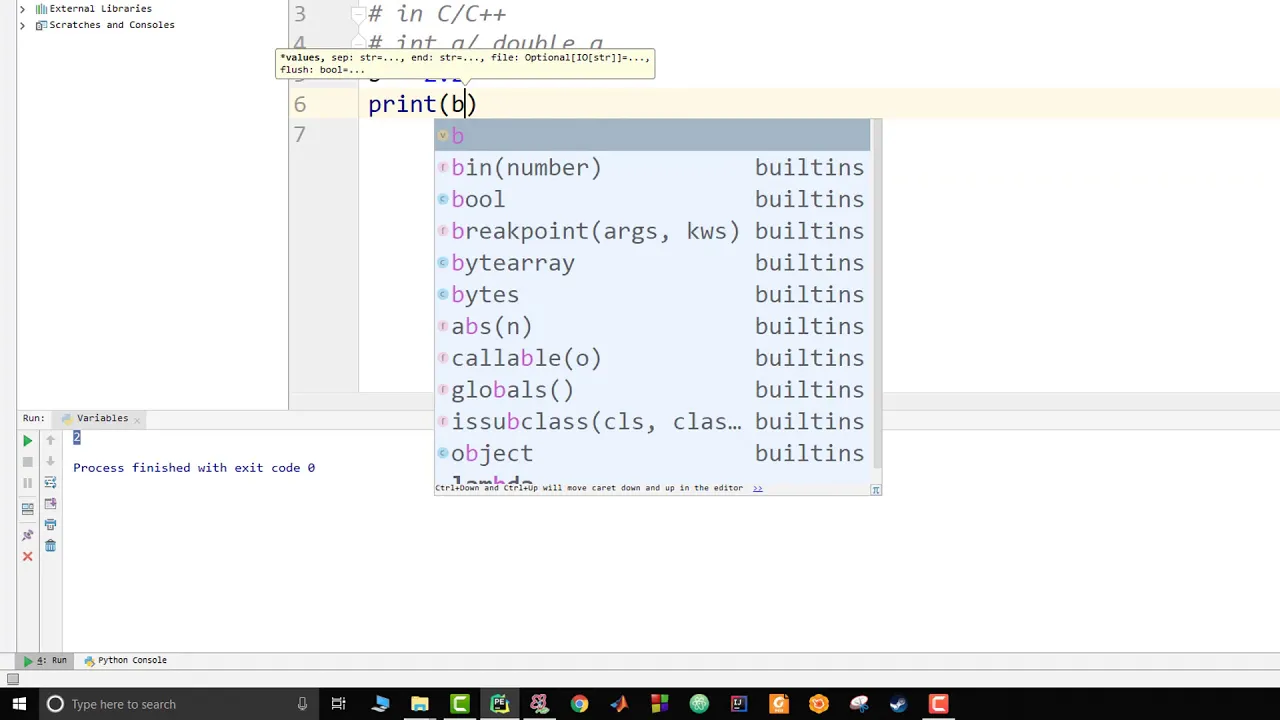Choose abs(n) from completion list

(652, 327)
